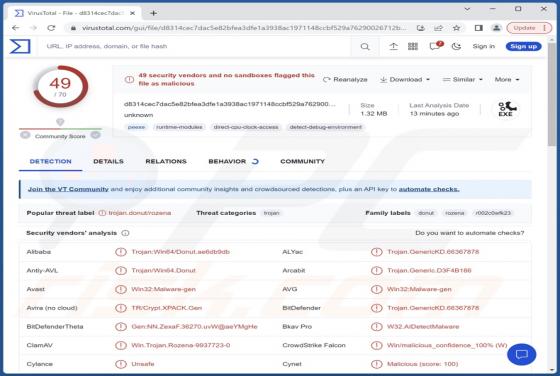Open the apps grid icon

click(x=413, y=46)
